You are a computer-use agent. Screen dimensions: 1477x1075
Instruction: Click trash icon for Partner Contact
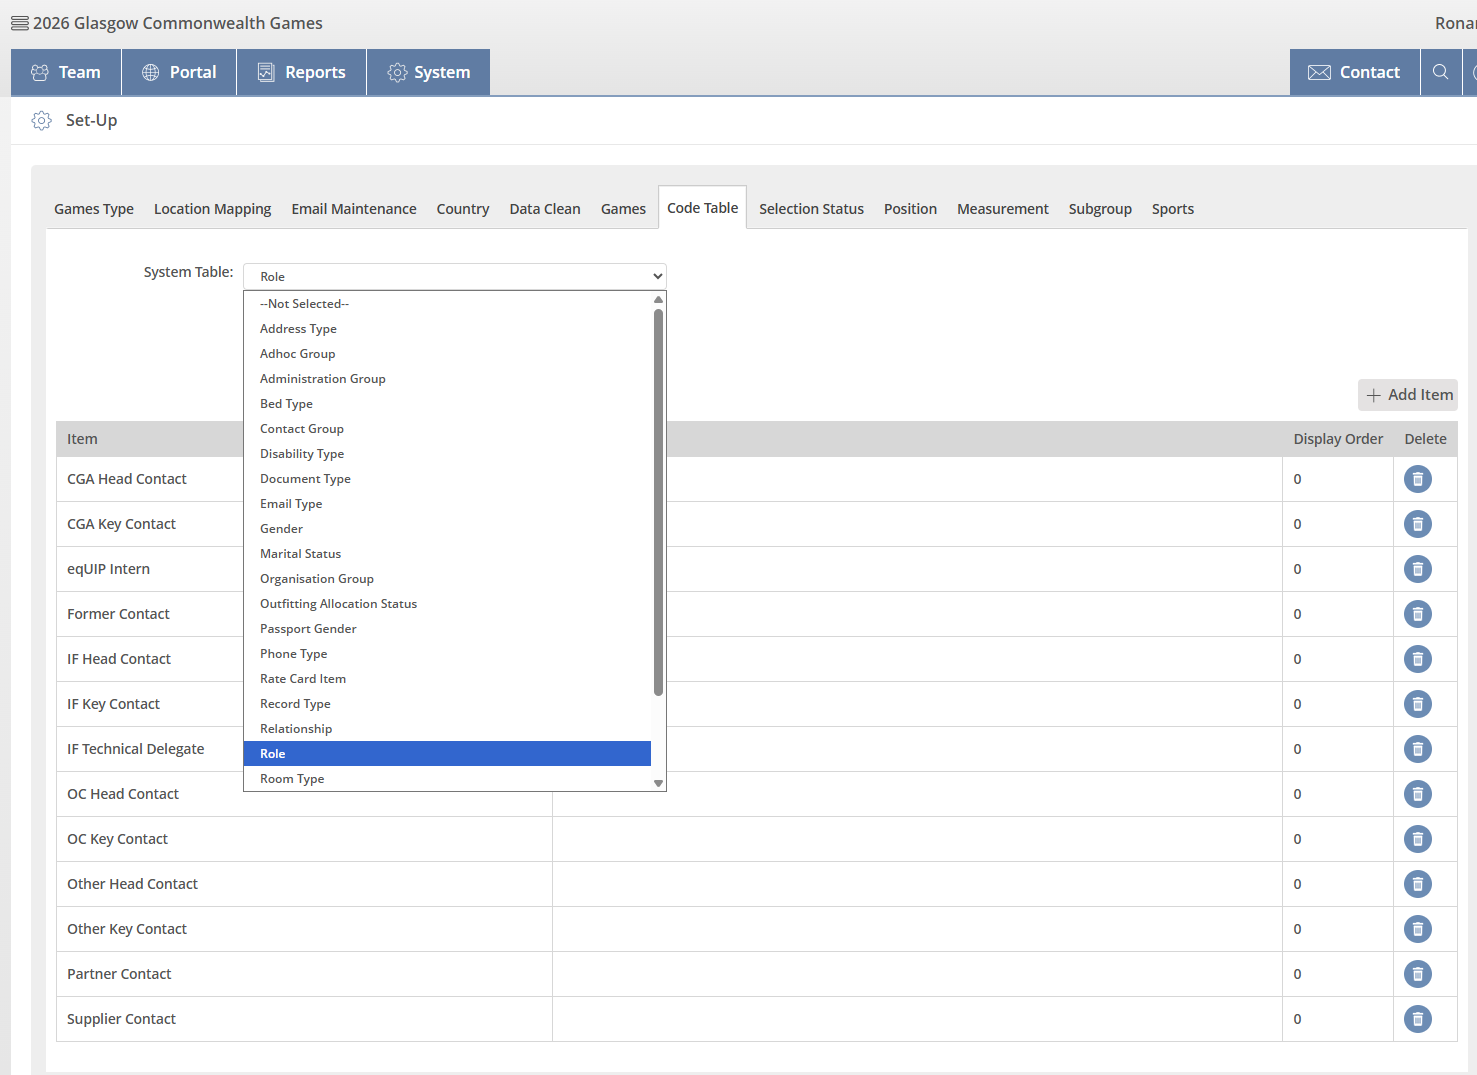[1417, 974]
